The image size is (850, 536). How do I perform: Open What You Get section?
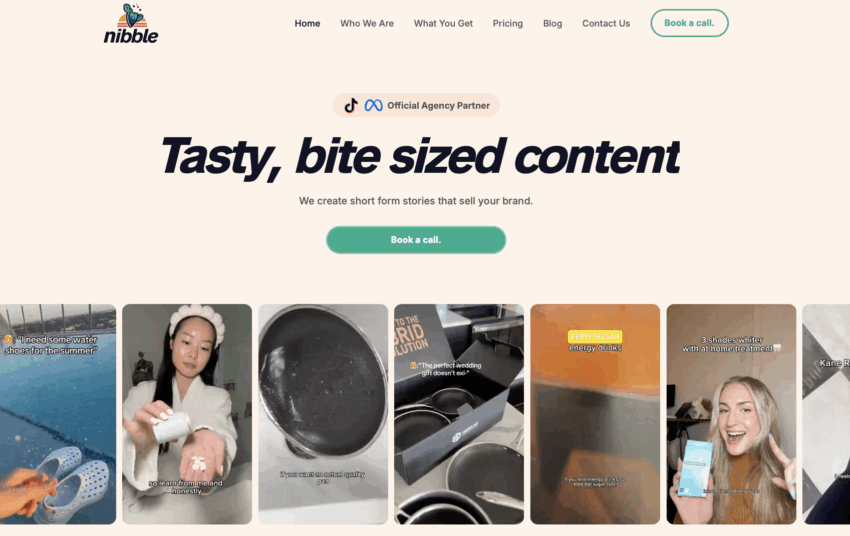tap(443, 23)
